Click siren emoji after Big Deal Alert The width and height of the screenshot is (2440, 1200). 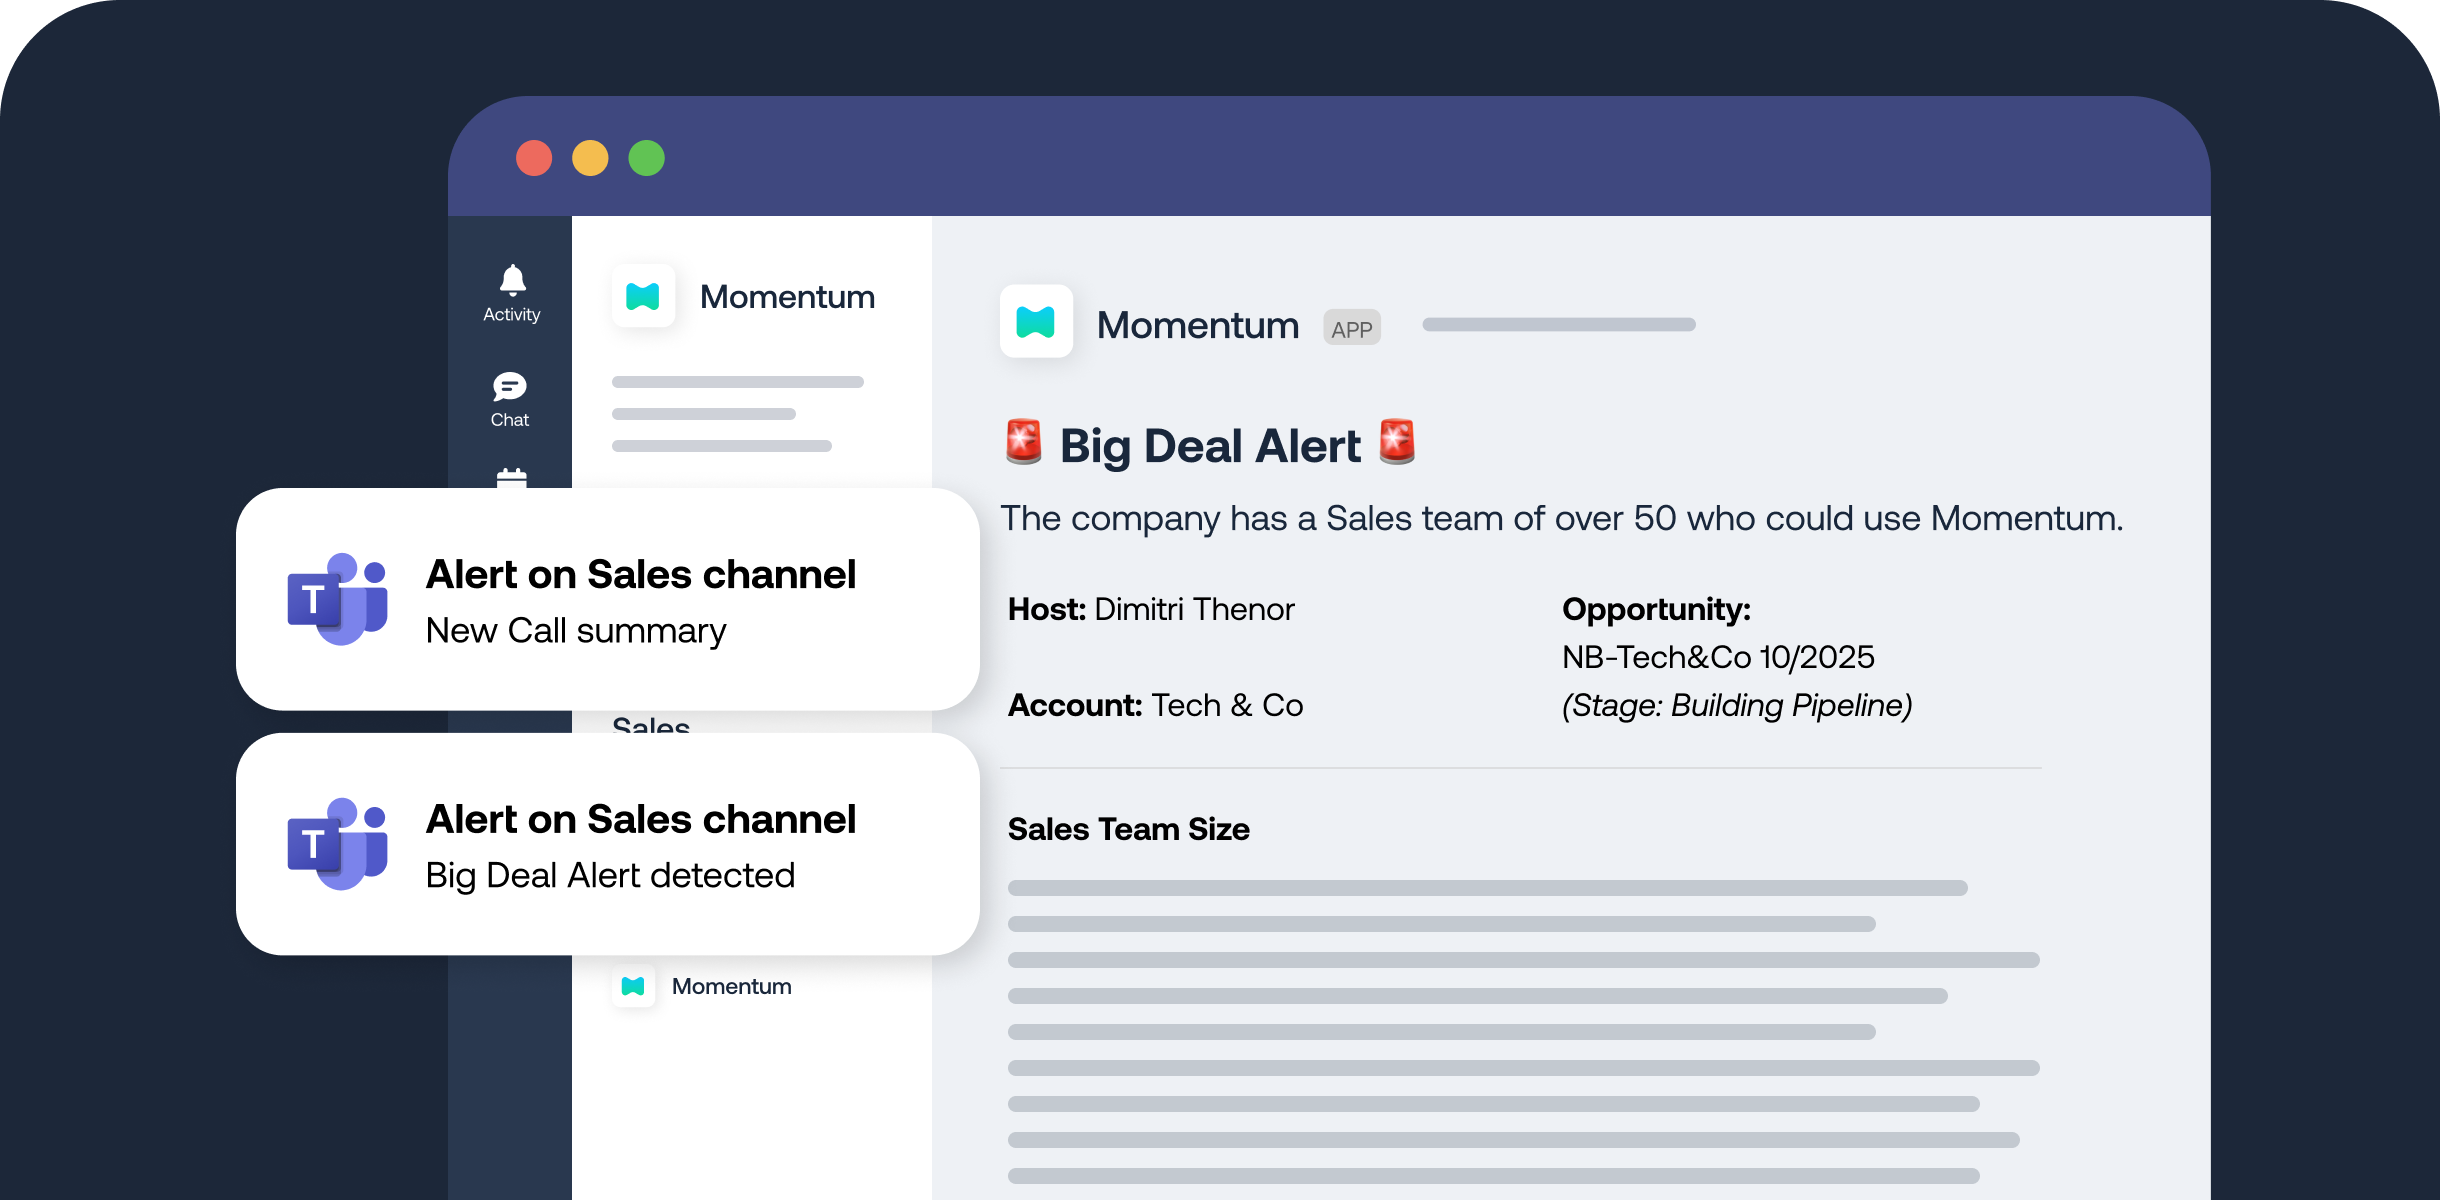click(x=1397, y=442)
